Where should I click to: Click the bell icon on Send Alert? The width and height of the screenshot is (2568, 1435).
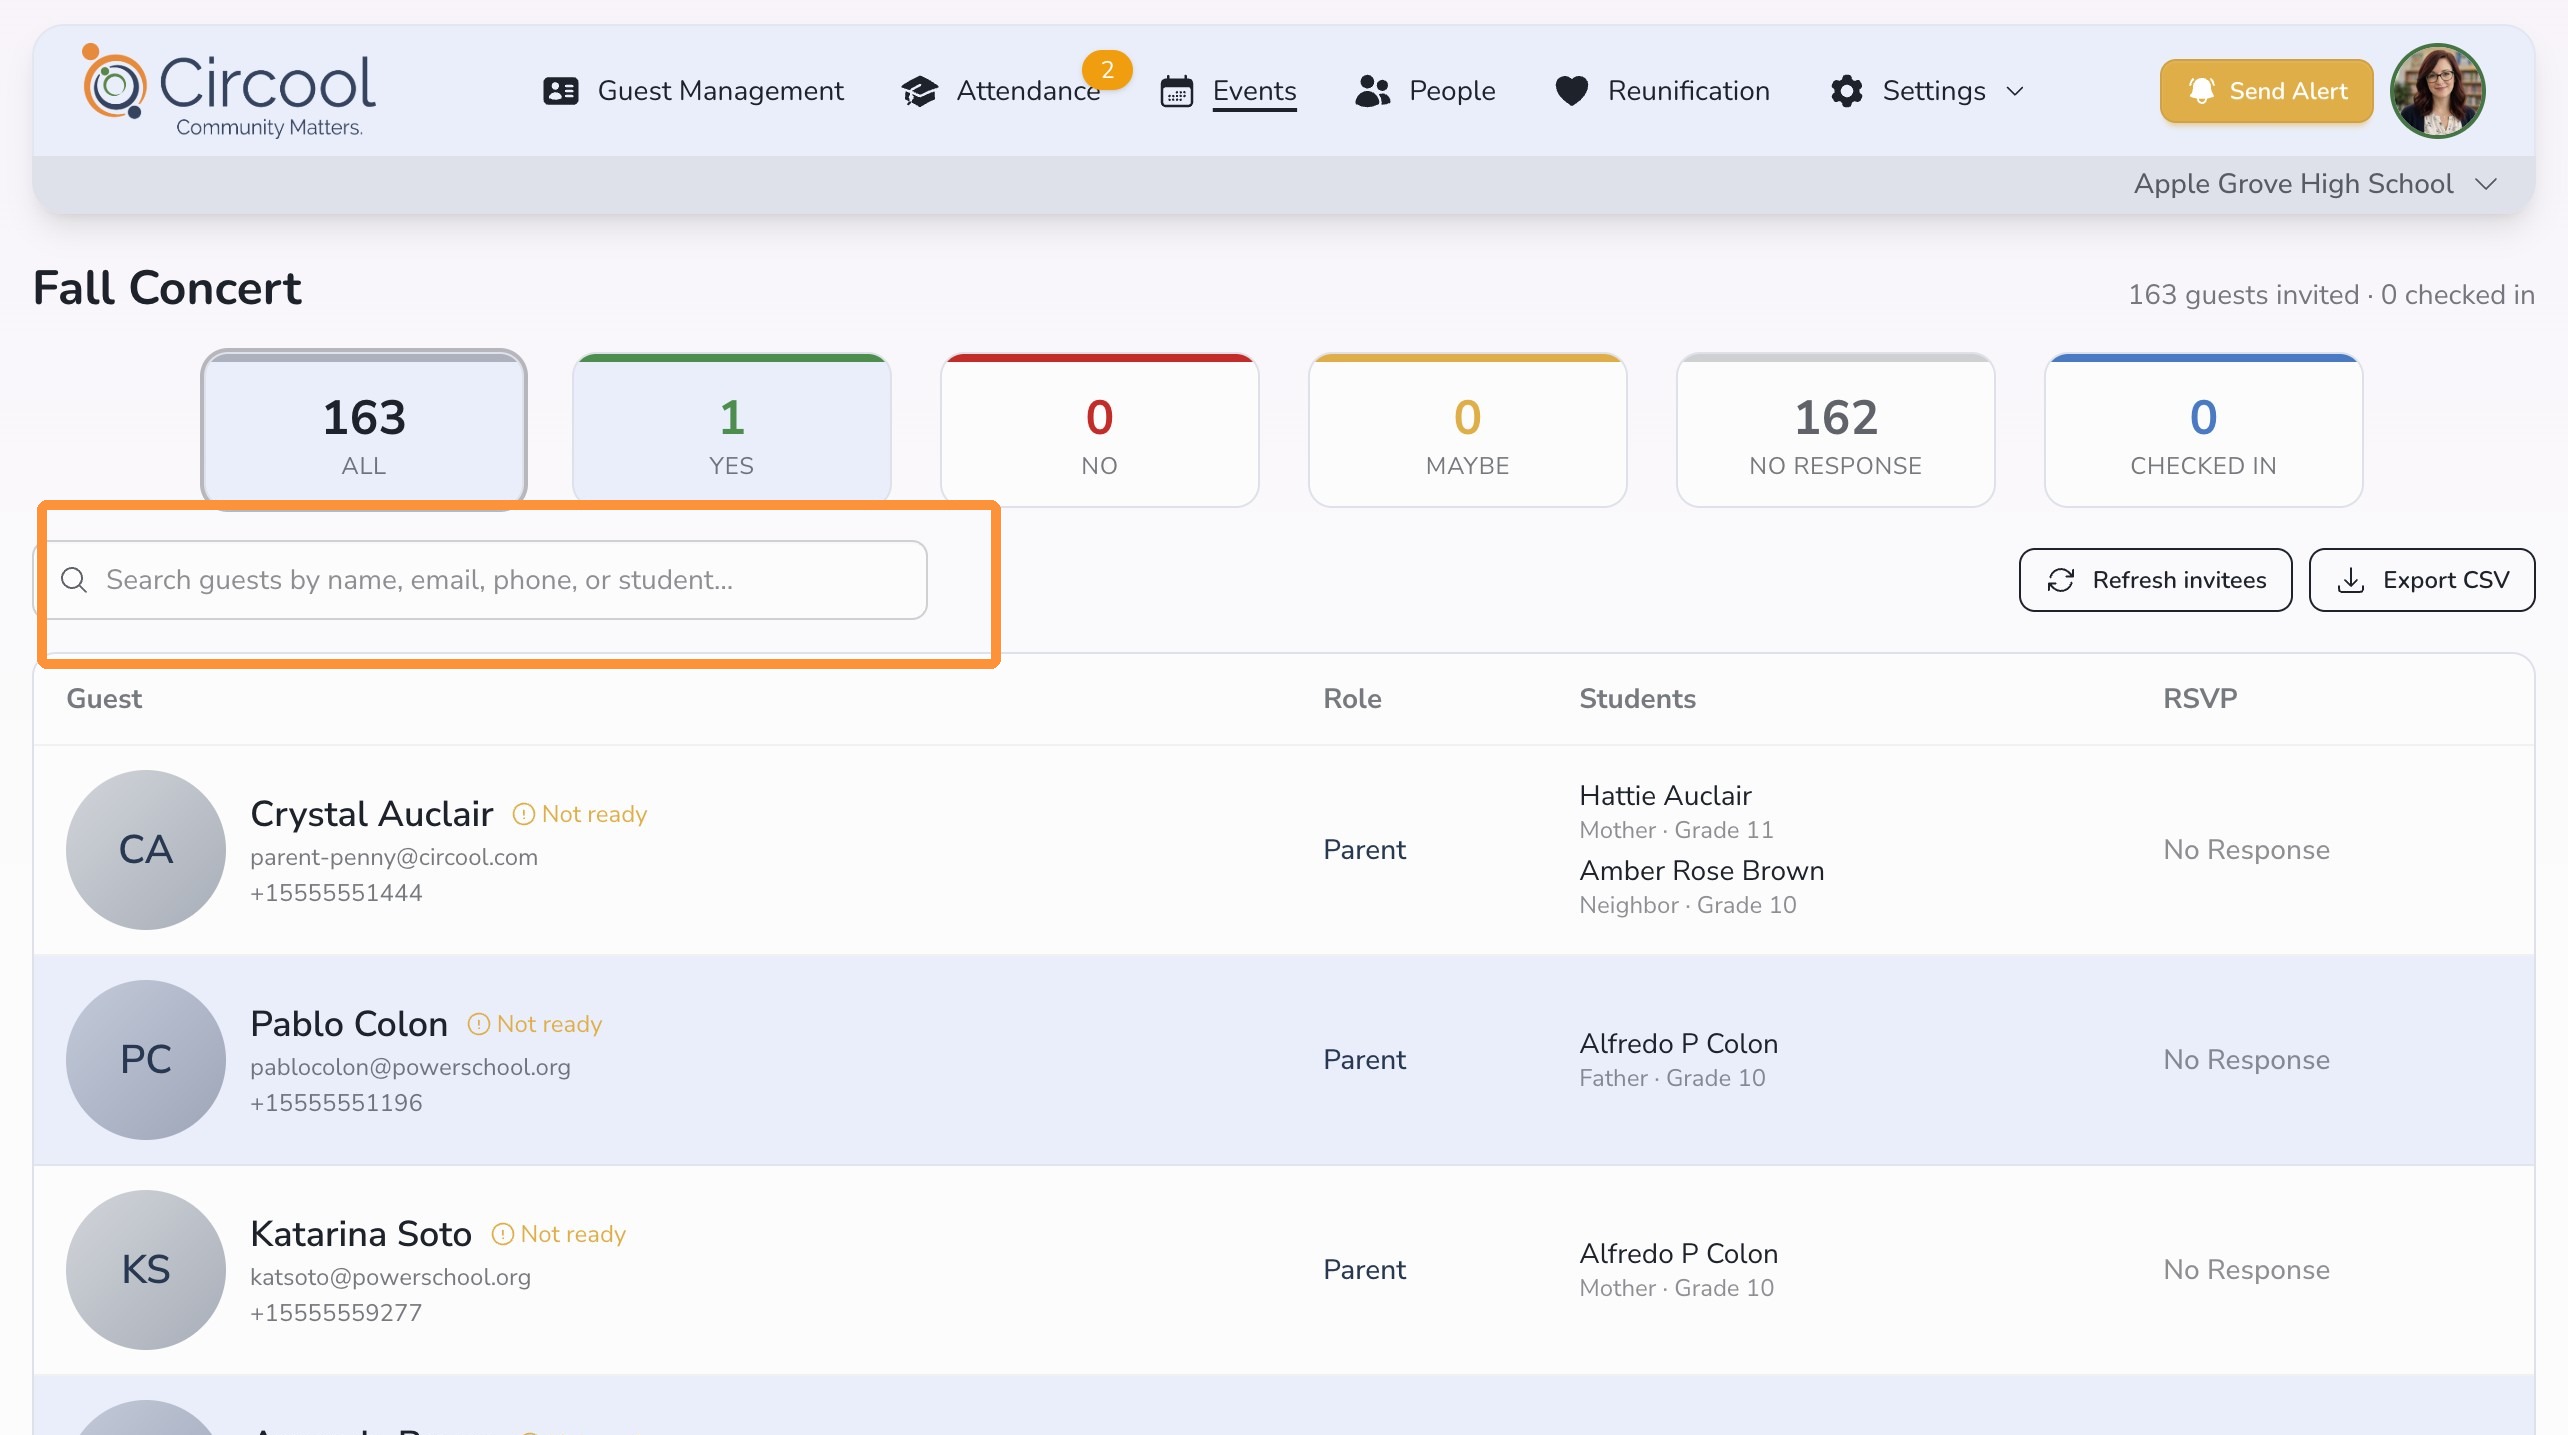2201,91
